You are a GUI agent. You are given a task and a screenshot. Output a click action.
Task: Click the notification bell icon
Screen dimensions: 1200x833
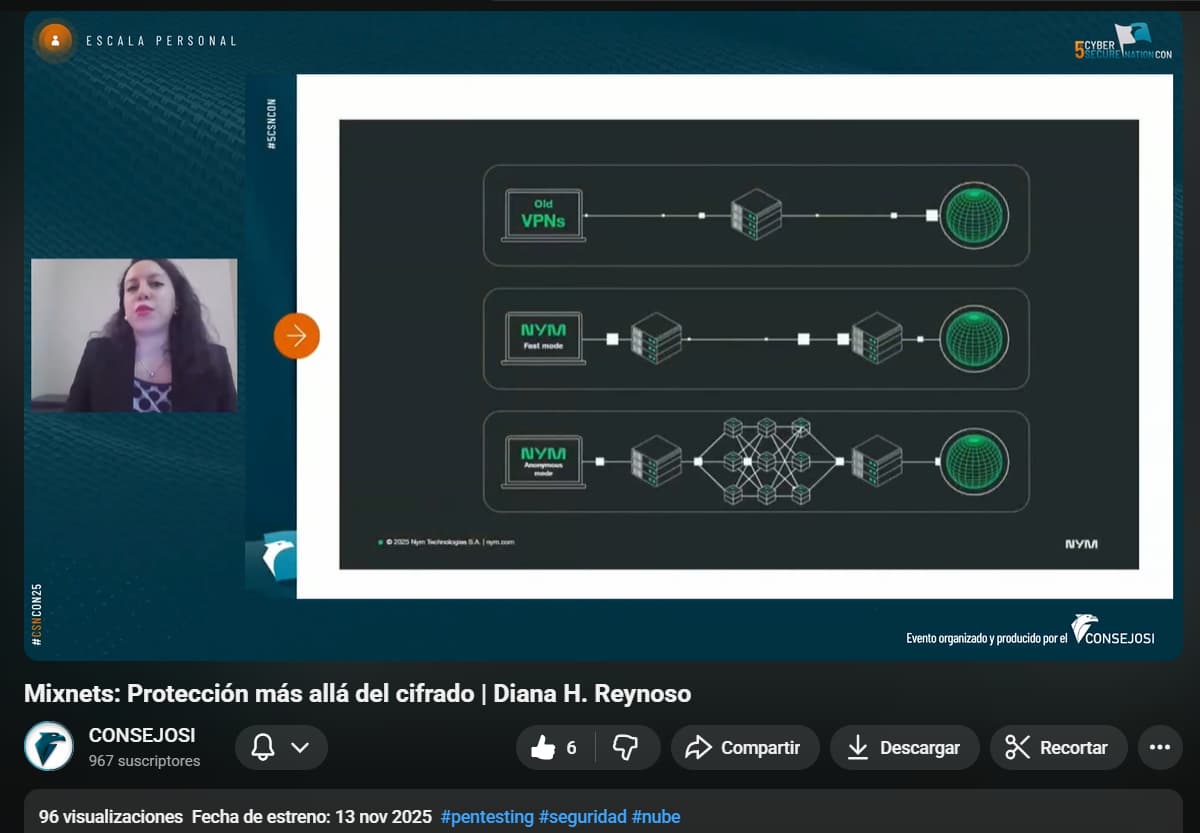[x=263, y=748]
